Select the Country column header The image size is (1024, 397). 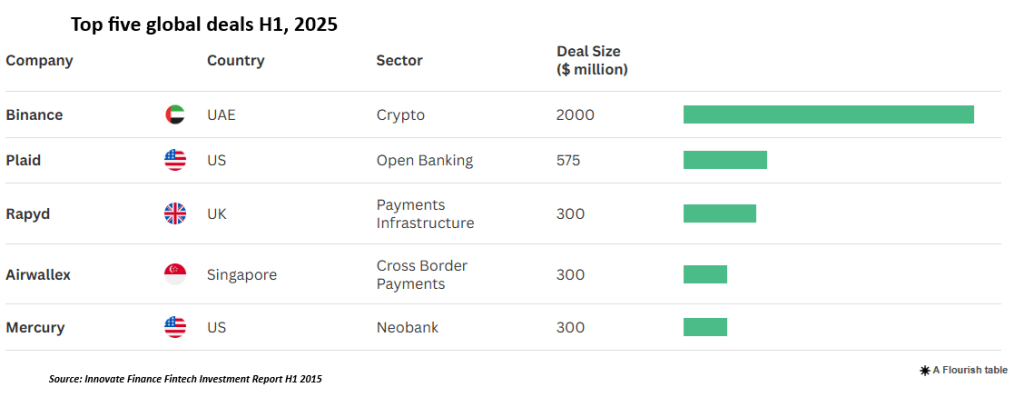point(235,61)
